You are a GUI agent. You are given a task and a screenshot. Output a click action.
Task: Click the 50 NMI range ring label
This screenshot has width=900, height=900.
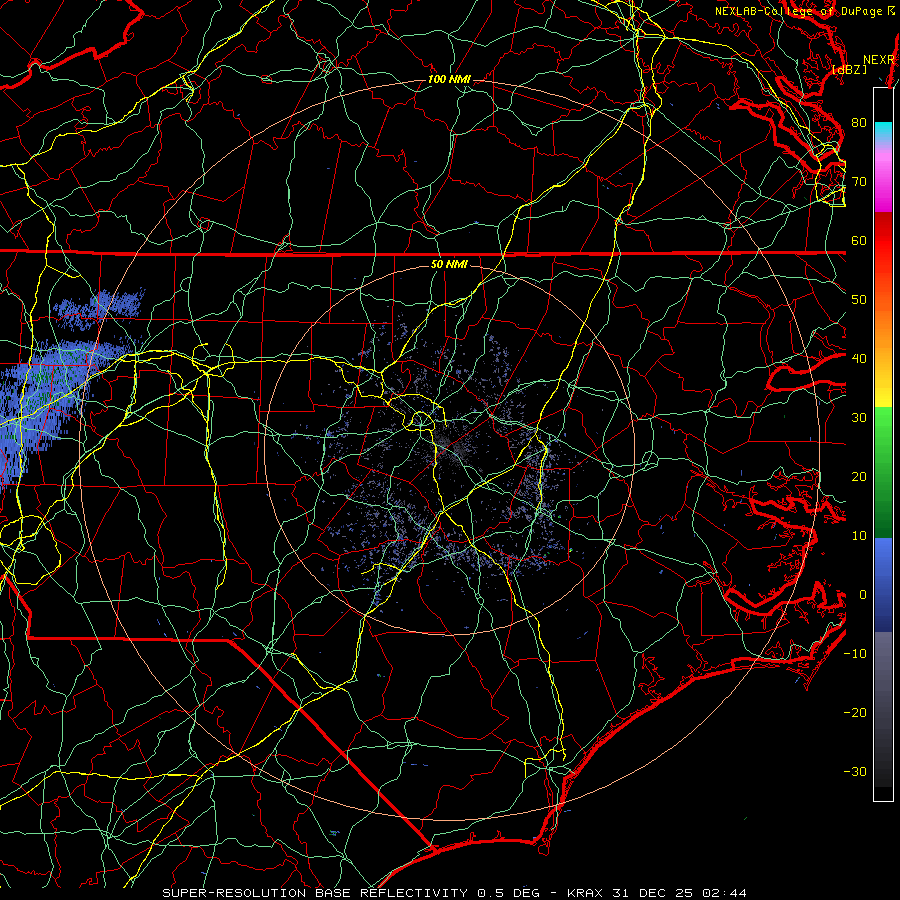449,264
